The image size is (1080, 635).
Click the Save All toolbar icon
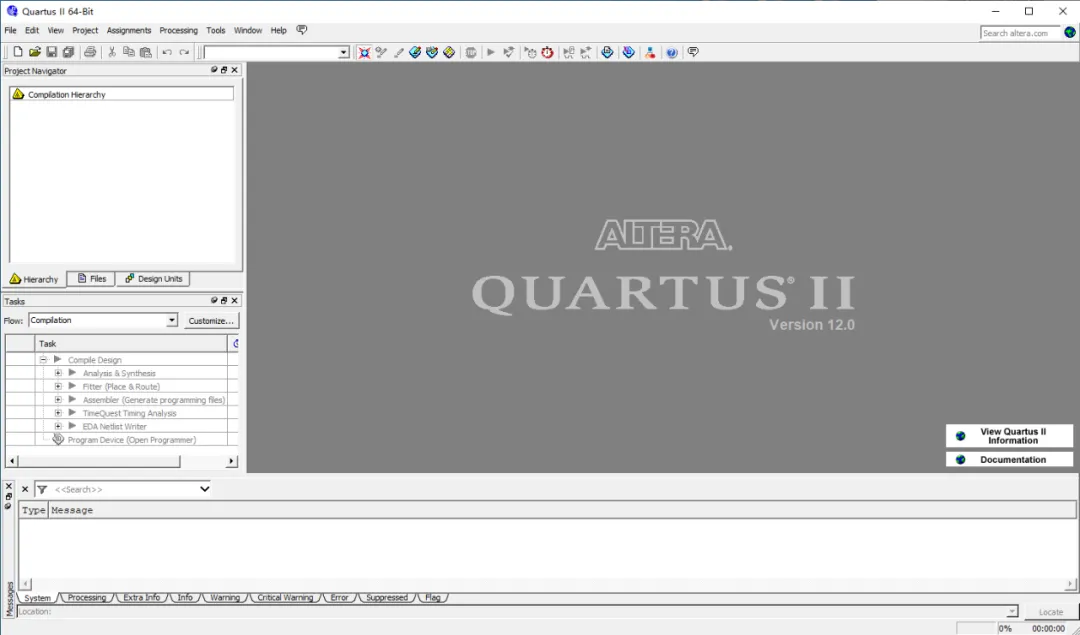click(x=68, y=52)
